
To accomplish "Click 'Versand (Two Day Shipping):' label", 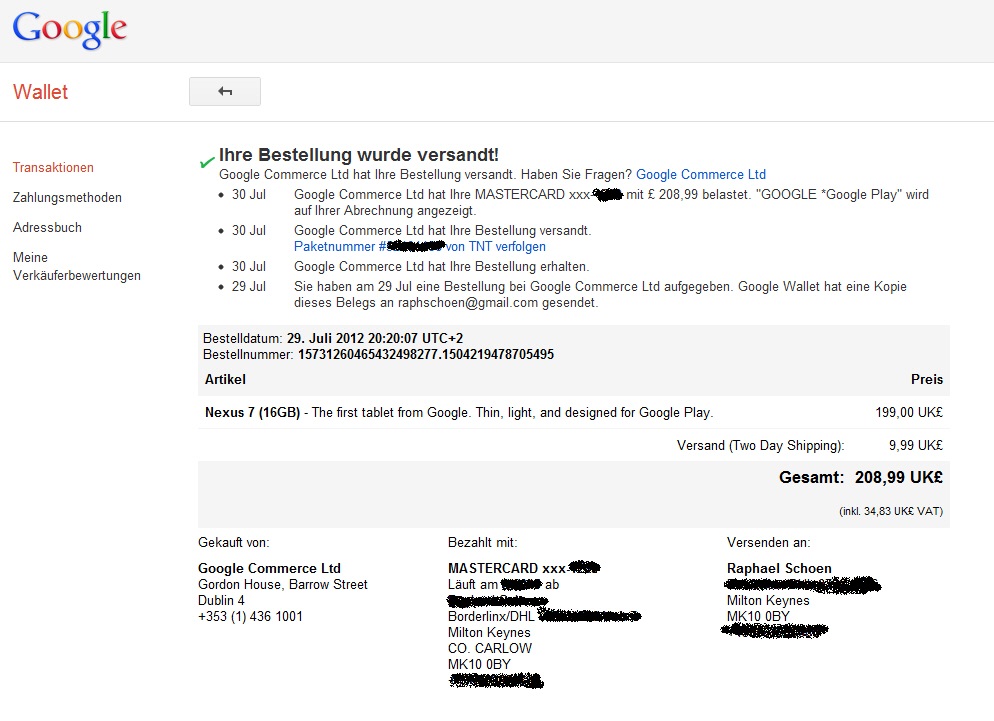I will pos(761,445).
